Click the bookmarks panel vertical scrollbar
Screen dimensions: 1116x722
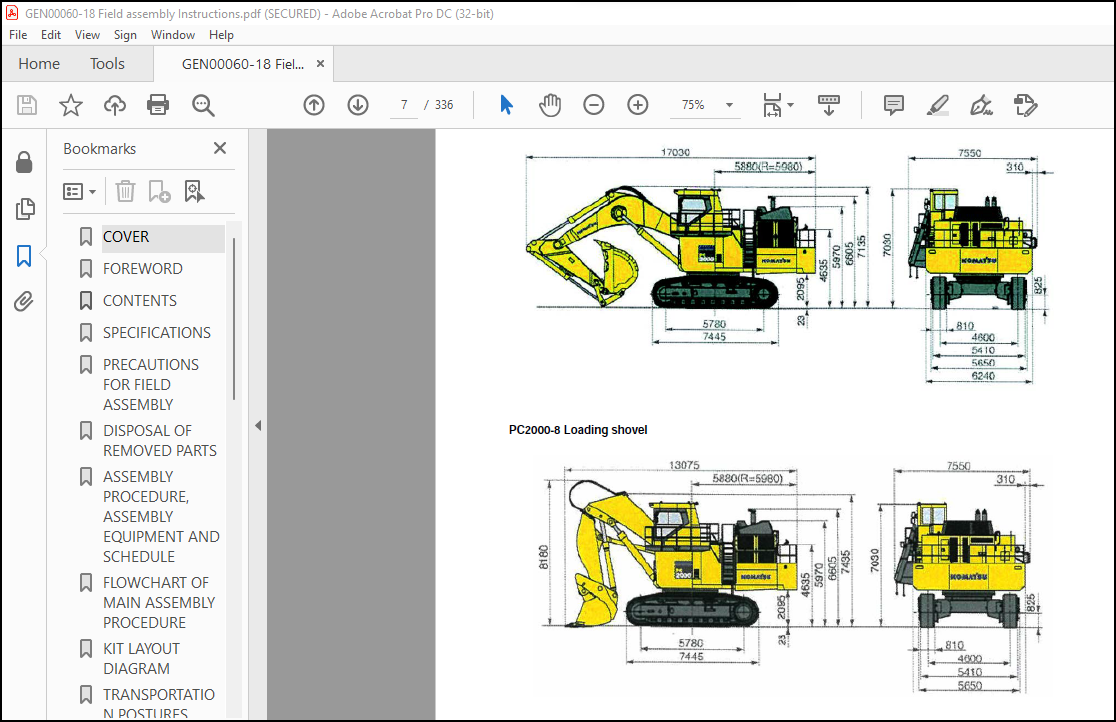(x=233, y=319)
